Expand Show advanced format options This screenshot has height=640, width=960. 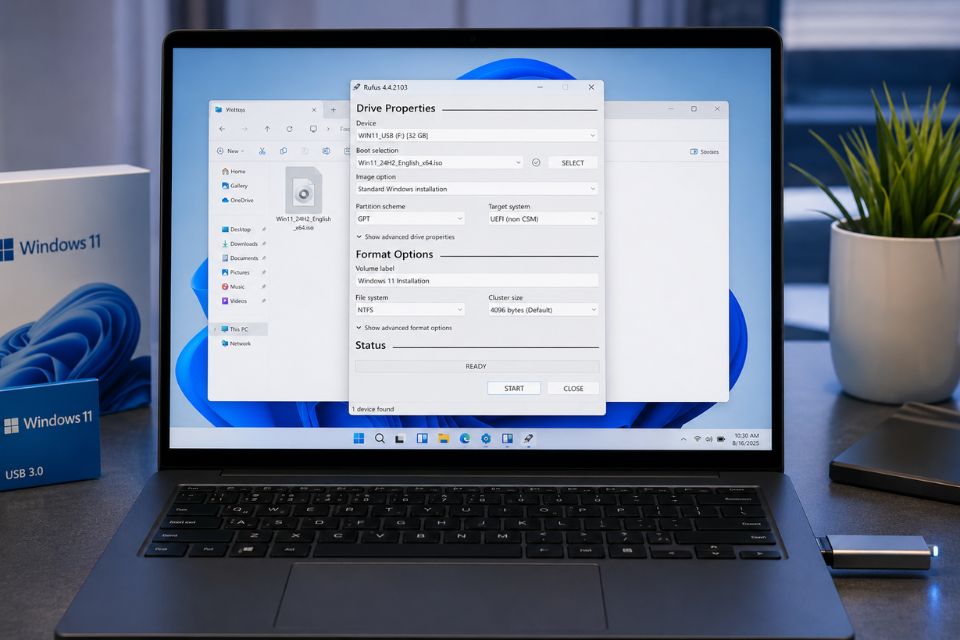[404, 328]
